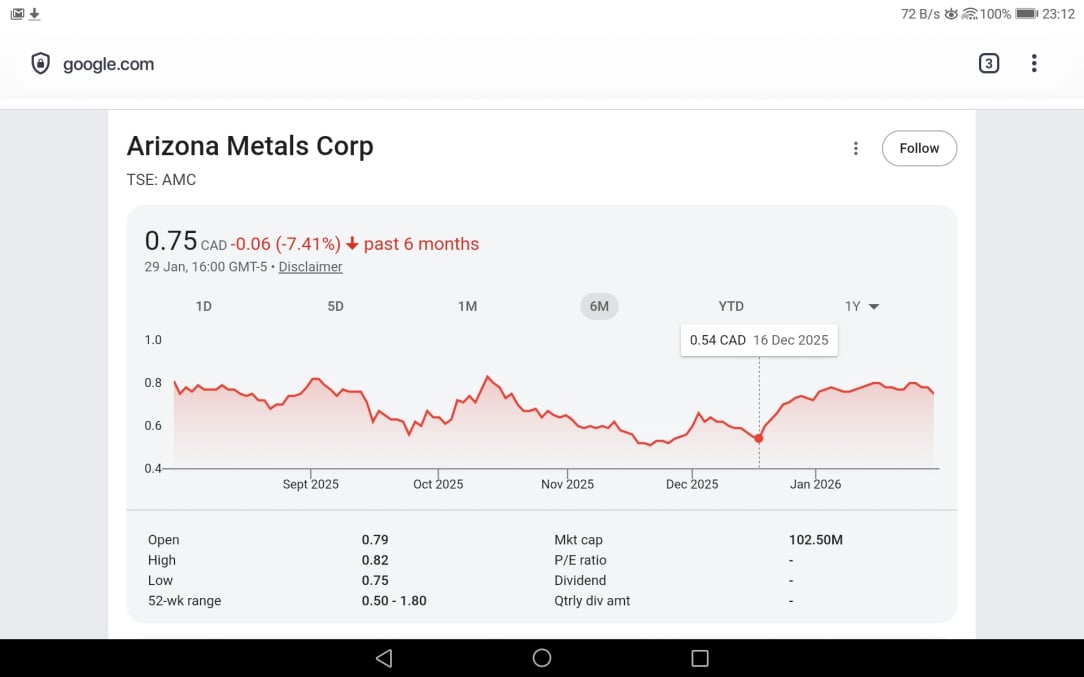The image size is (1084, 677).
Task: Show the YTD chart range
Action: tap(731, 306)
